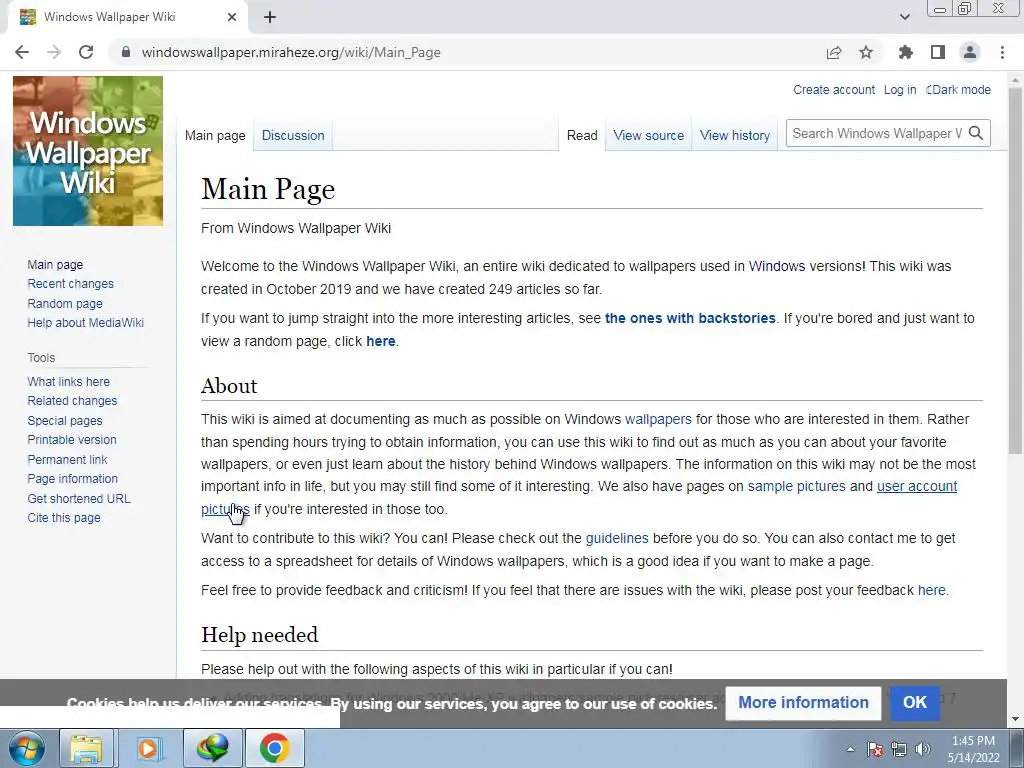Open Special pages
Image resolution: width=1024 pixels, height=768 pixels.
coord(65,421)
